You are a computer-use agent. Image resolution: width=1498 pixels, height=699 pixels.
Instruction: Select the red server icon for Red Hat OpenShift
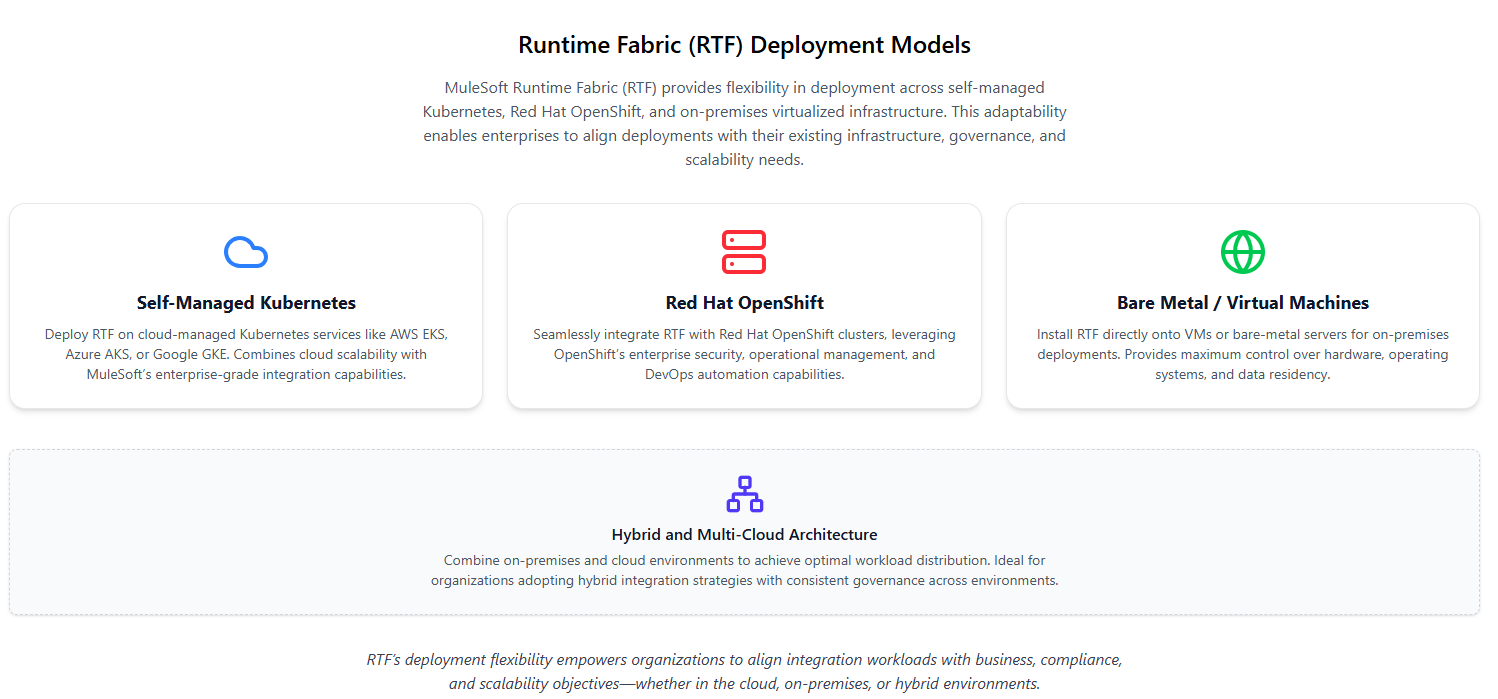tap(744, 252)
